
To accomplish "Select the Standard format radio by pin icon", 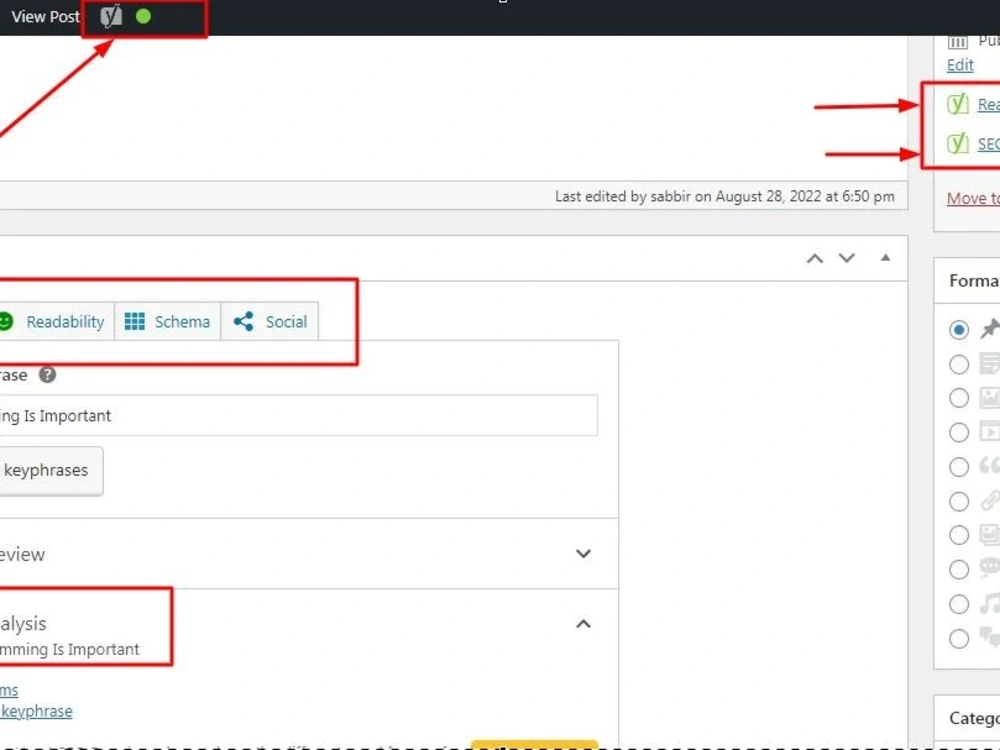I will tap(959, 330).
